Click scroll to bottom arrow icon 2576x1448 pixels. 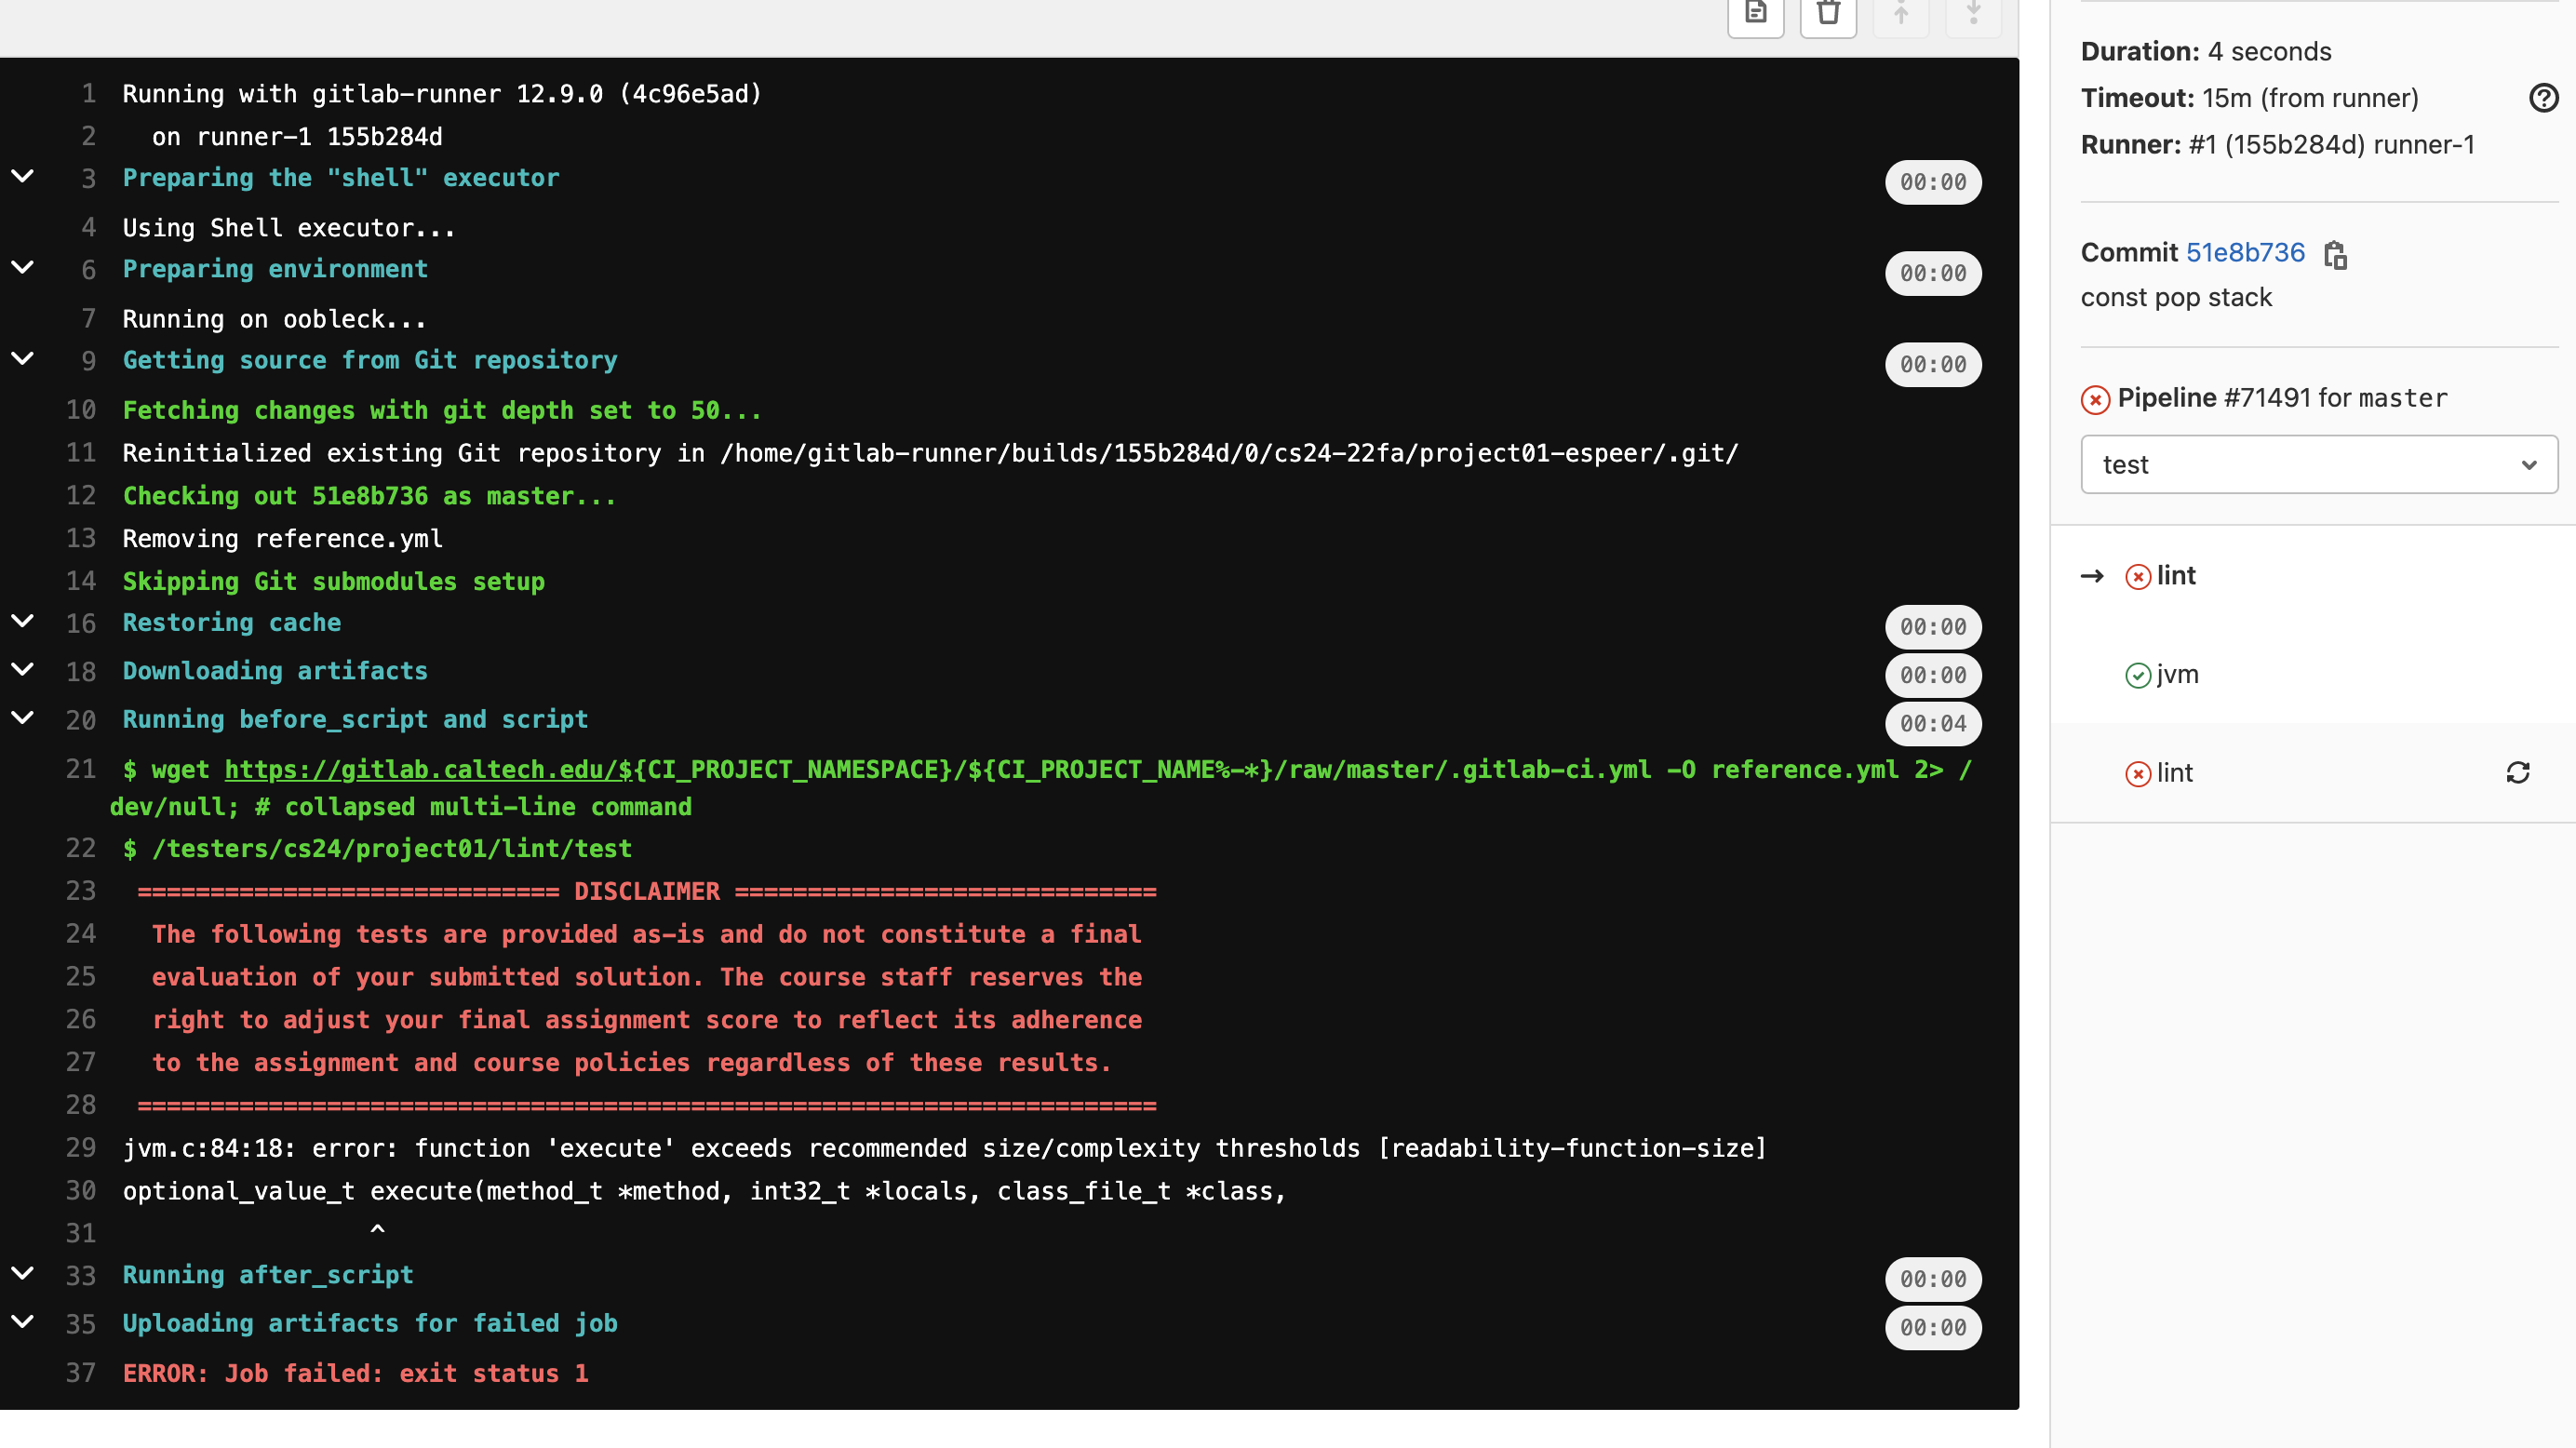[1972, 14]
